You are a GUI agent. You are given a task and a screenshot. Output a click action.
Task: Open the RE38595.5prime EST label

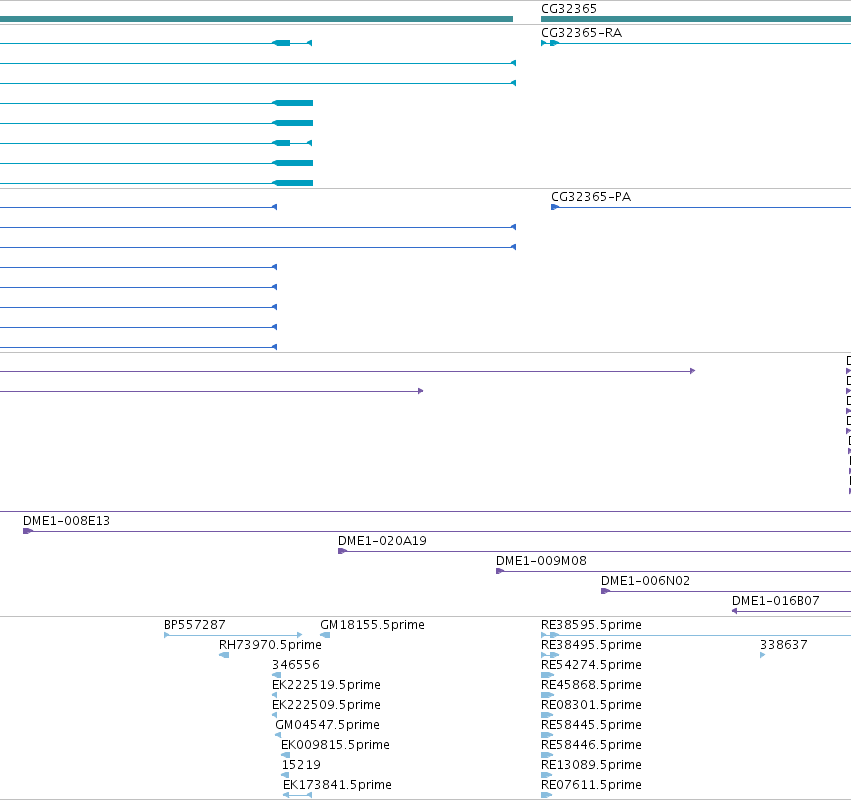pos(591,625)
